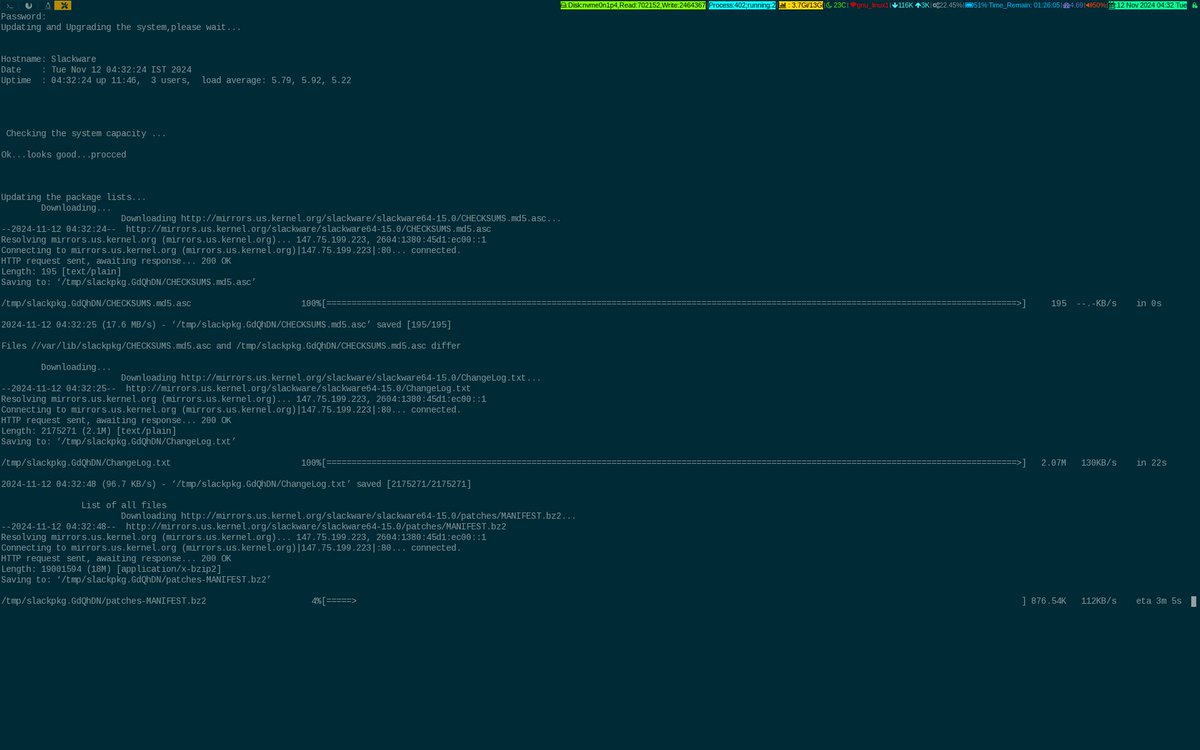Click the yellow memory usage 3.7G/13G block
The image size is (1200, 750).
800,5
